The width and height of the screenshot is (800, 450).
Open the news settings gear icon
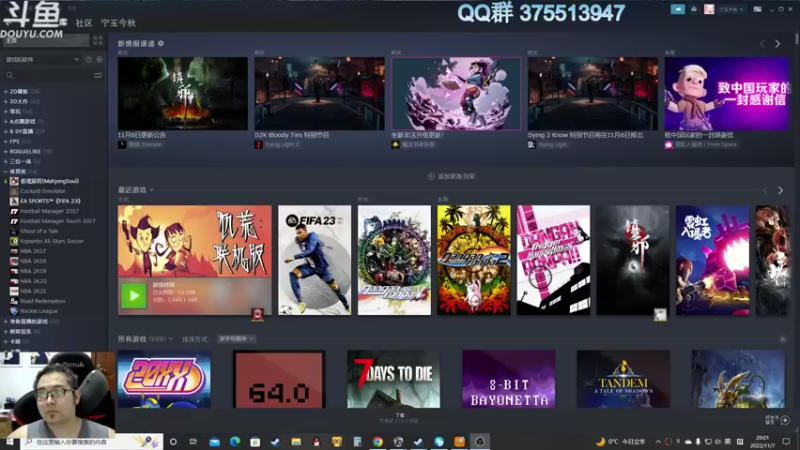click(x=161, y=44)
